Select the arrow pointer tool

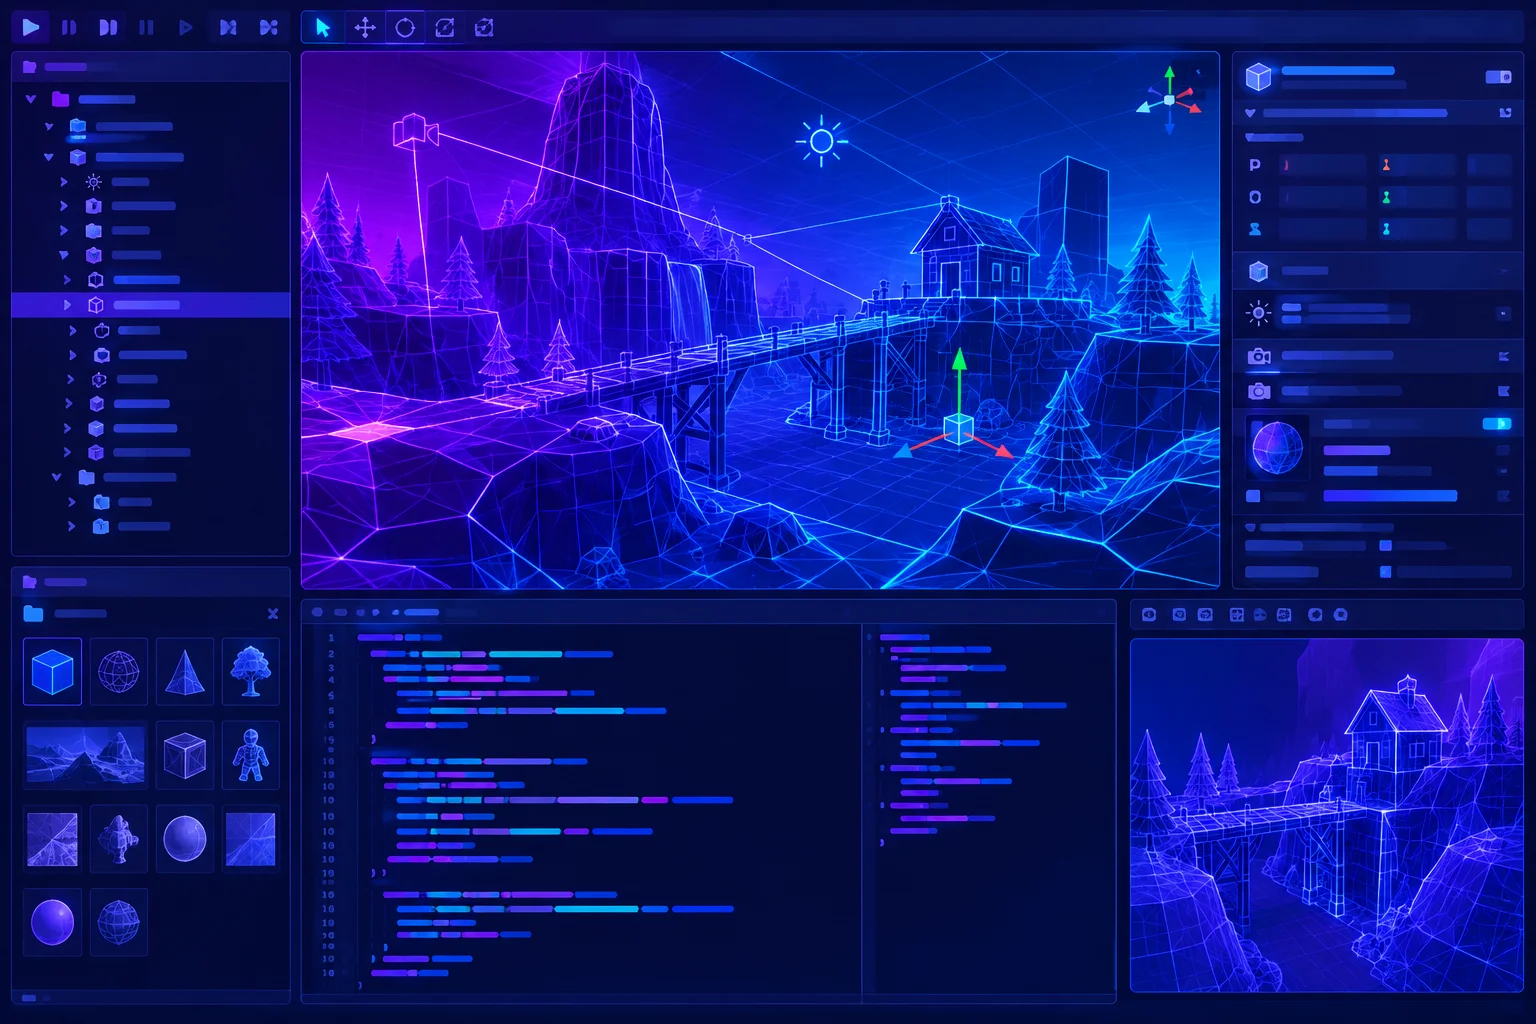(x=323, y=27)
